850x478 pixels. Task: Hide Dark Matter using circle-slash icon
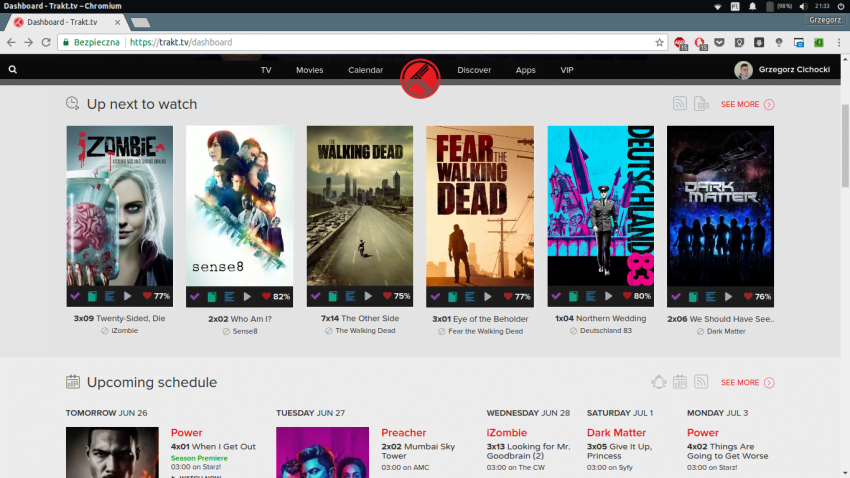pos(700,331)
